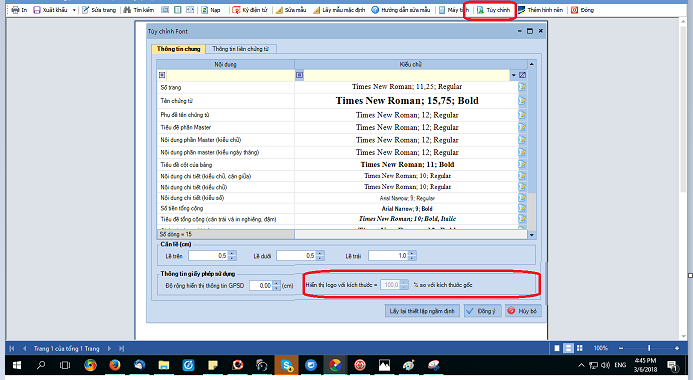Adjust Lề trên value with stepper arrows
This screenshot has width=693, height=380.
coord(232,256)
